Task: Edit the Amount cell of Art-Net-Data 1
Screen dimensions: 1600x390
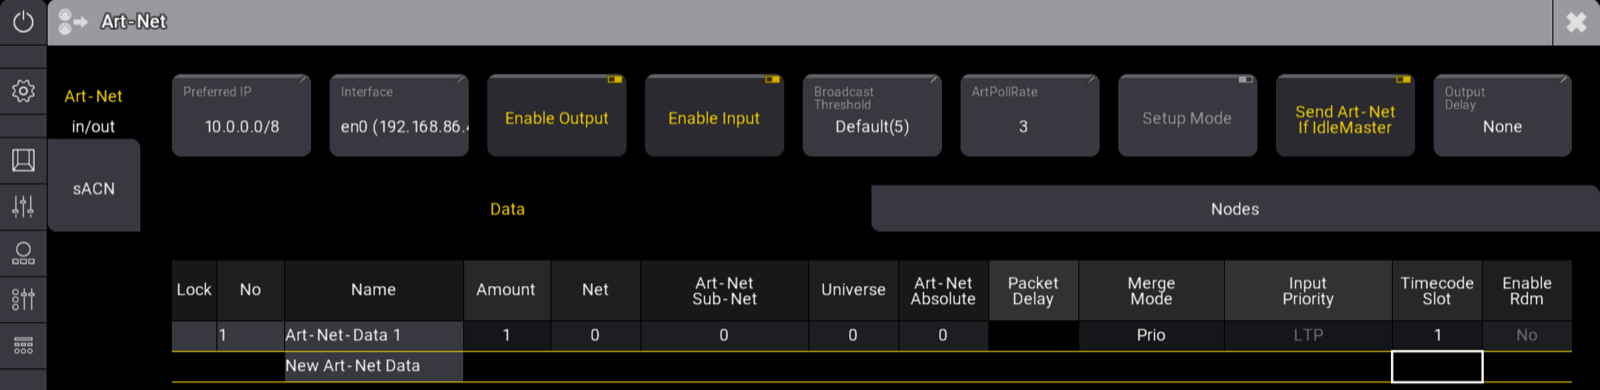Action: (x=506, y=335)
